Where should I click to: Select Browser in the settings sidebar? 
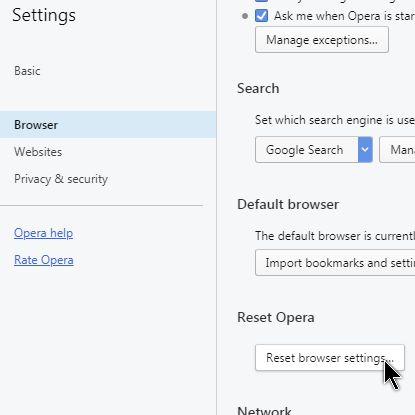coord(108,125)
